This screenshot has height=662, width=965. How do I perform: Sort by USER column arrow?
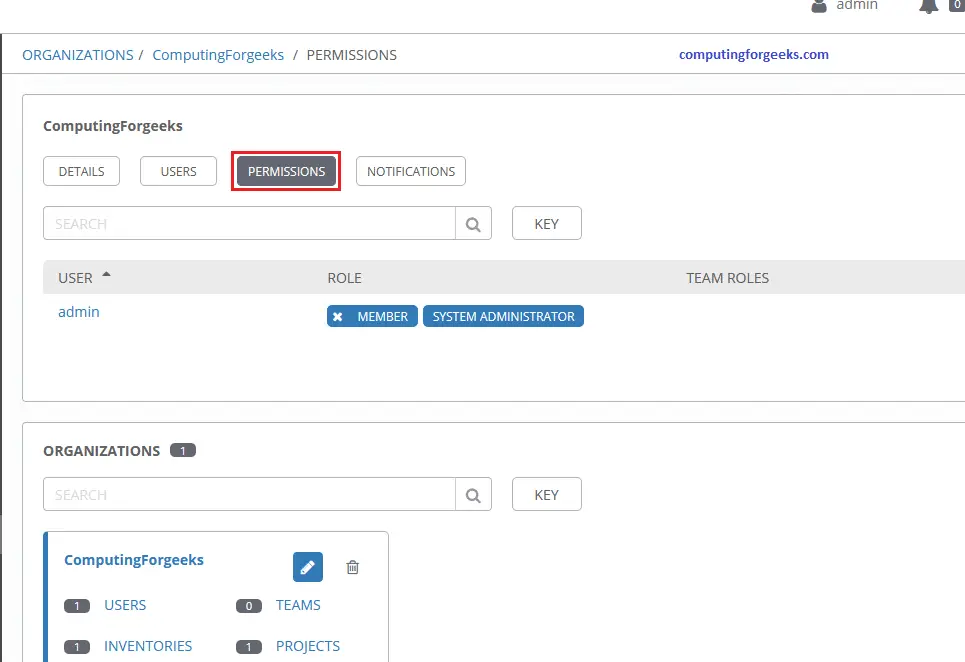[106, 274]
